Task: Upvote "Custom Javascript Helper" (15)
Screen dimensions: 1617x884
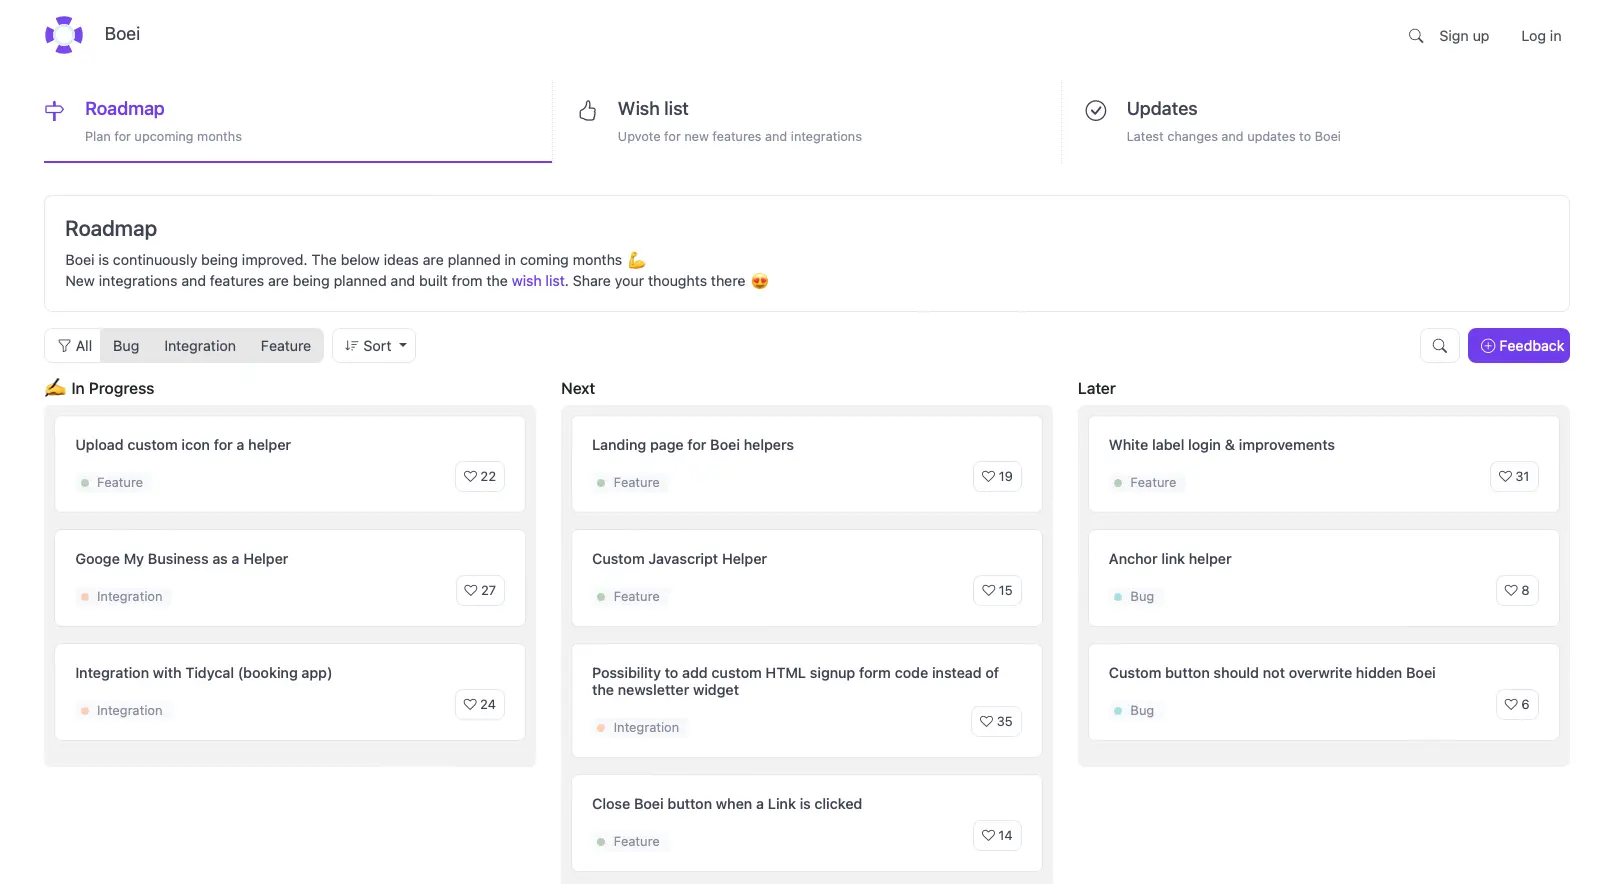Action: point(997,591)
